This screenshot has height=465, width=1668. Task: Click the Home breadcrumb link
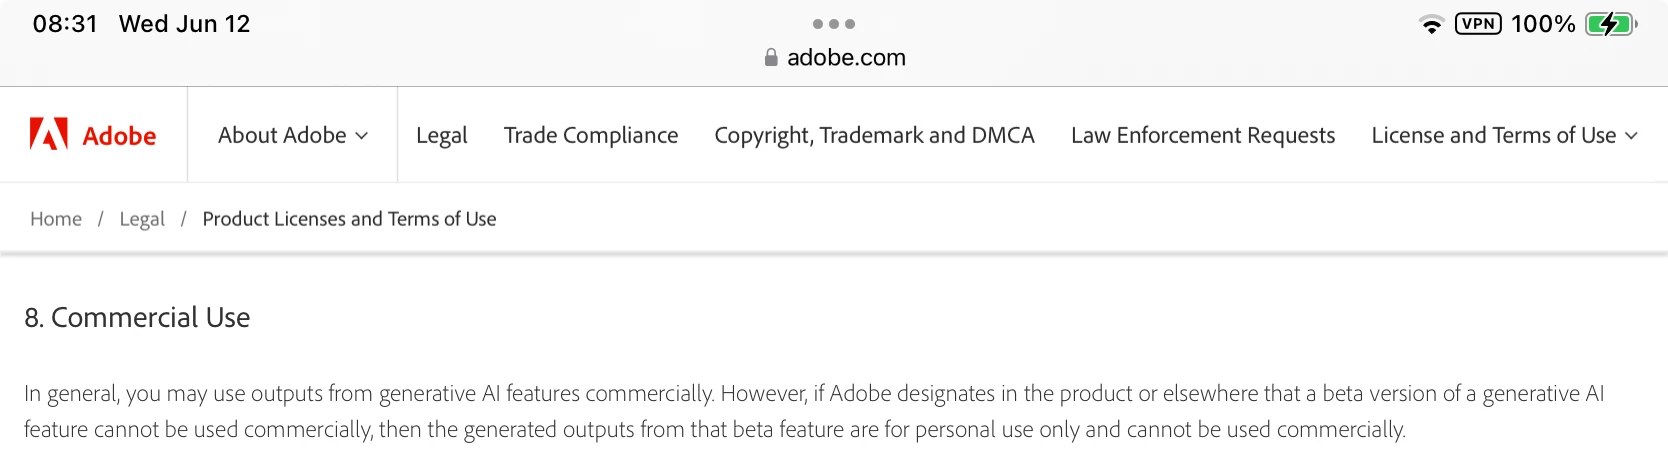(x=56, y=219)
